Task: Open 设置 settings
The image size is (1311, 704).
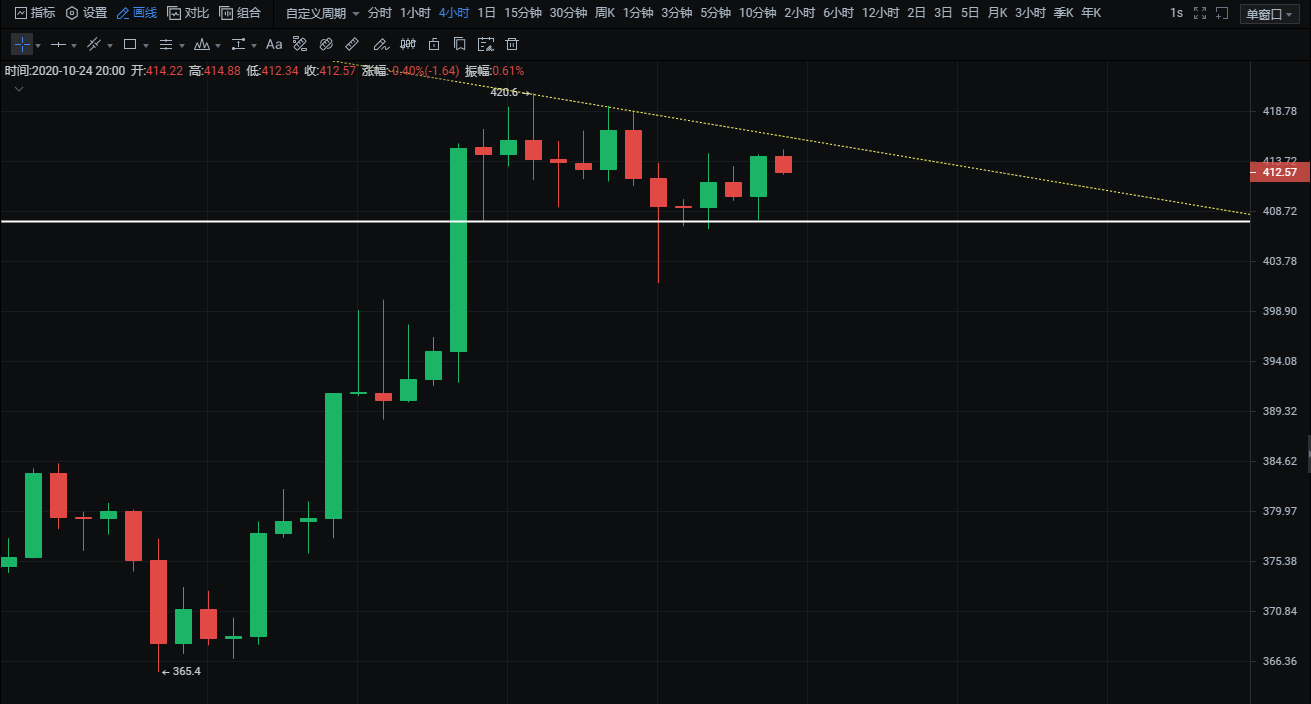Action: [86, 14]
